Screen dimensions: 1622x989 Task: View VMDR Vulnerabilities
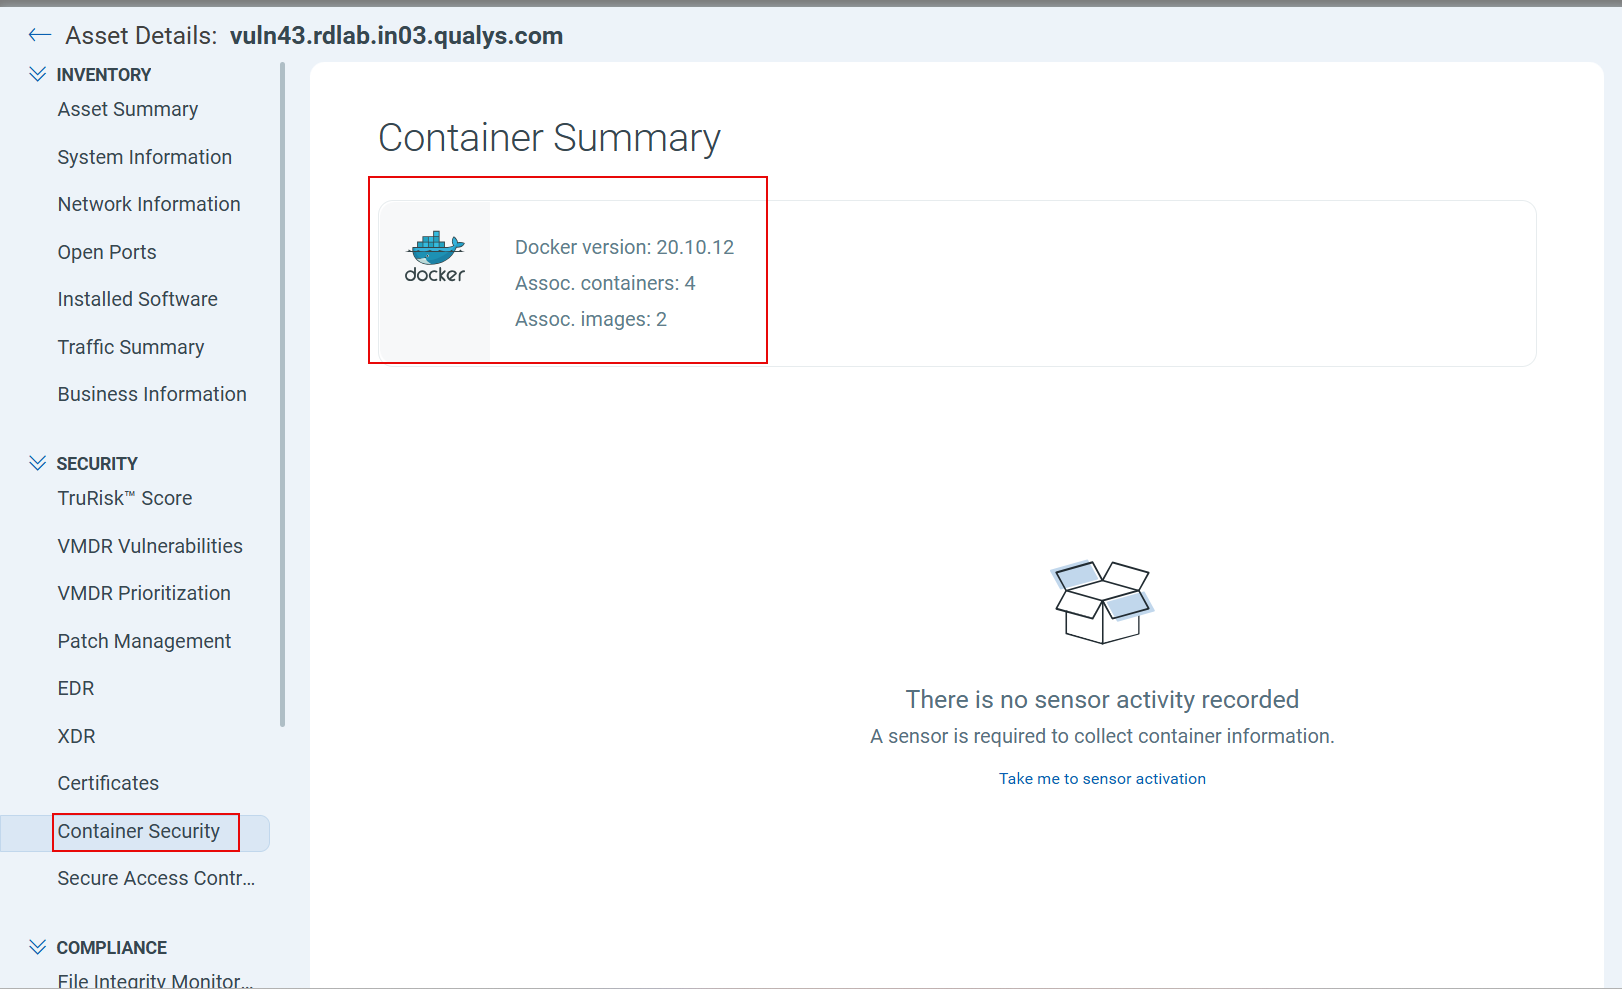pyautogui.click(x=150, y=546)
